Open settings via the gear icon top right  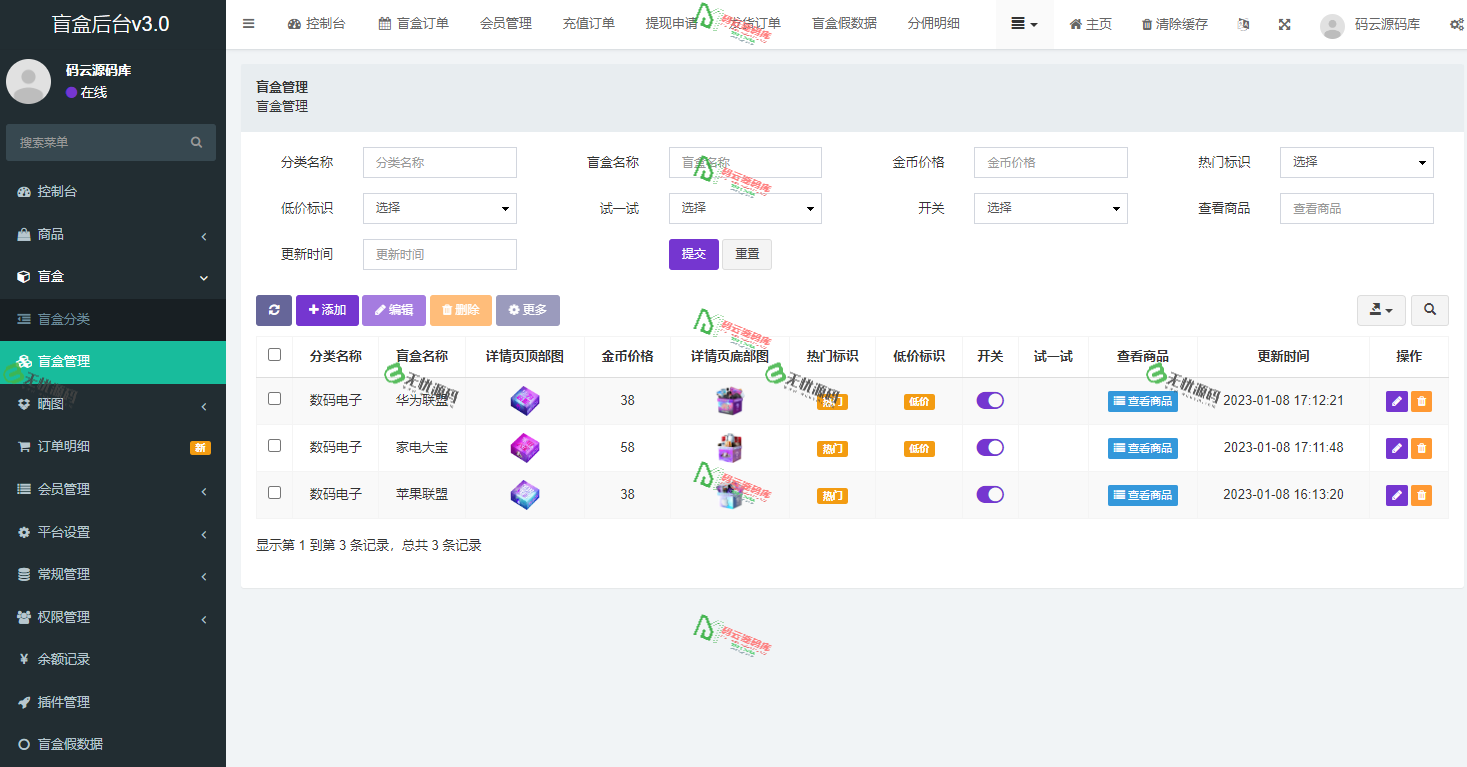(x=1457, y=24)
